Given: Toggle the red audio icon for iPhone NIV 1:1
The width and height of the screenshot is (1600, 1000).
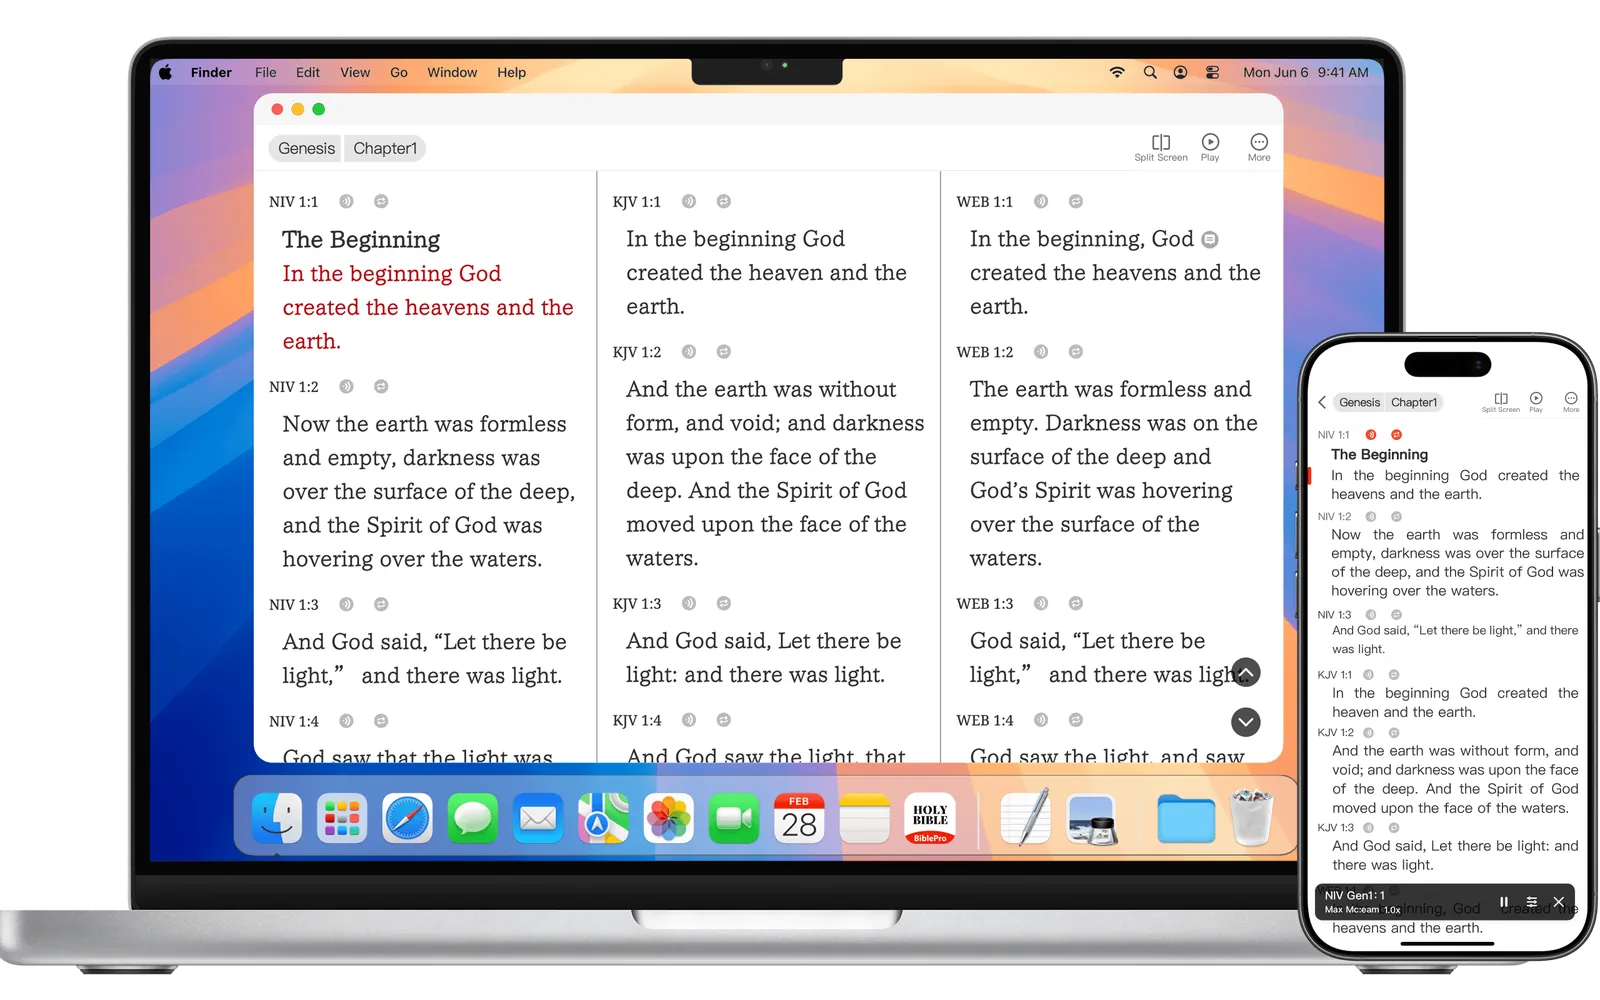Looking at the screenshot, I should (1371, 435).
